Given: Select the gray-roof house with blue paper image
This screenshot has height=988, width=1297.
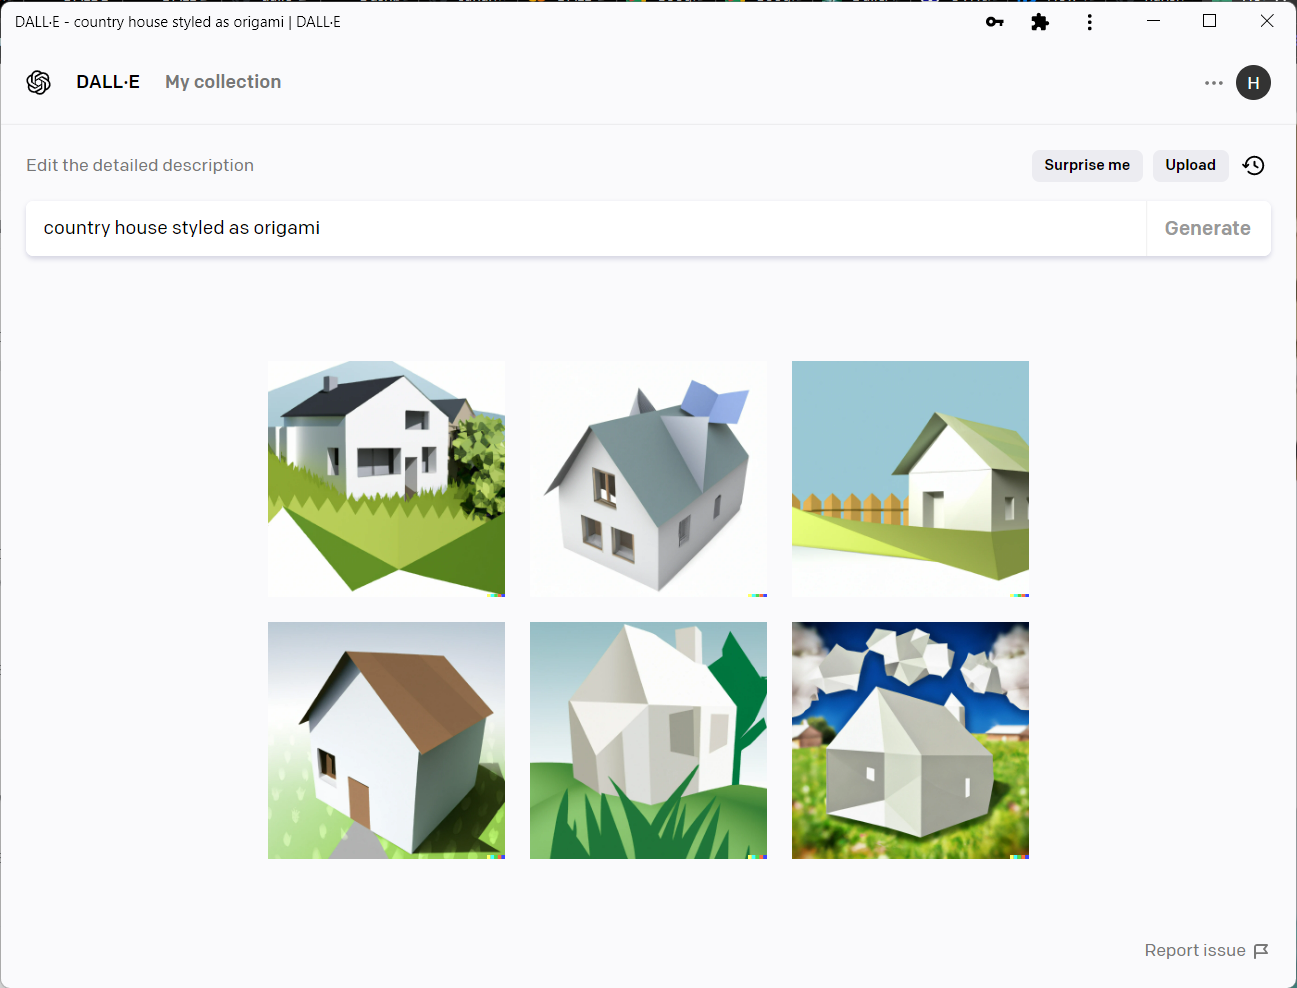Looking at the screenshot, I should tap(648, 479).
